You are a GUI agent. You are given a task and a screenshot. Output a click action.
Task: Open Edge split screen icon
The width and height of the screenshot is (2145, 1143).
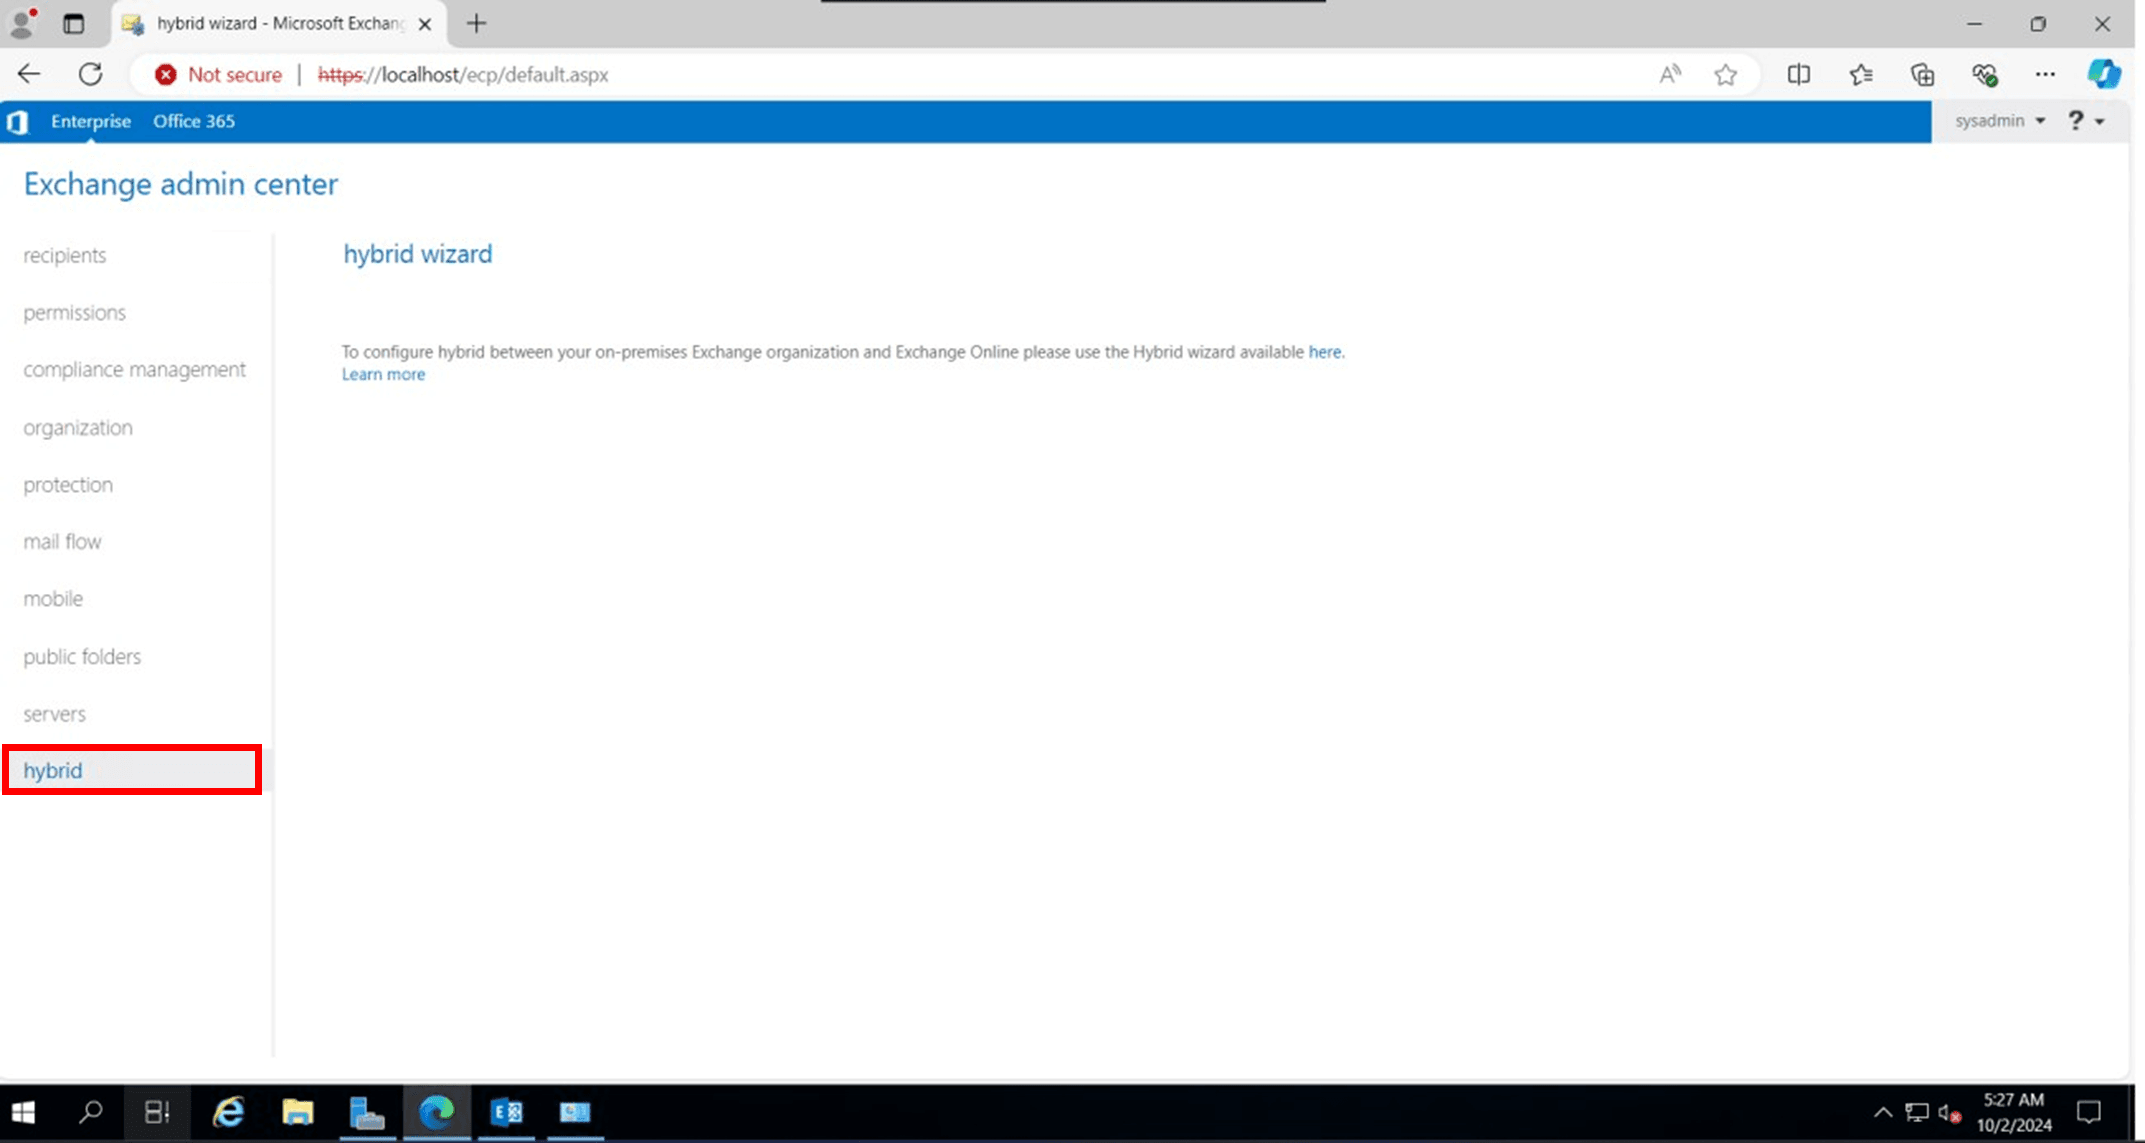[1798, 74]
